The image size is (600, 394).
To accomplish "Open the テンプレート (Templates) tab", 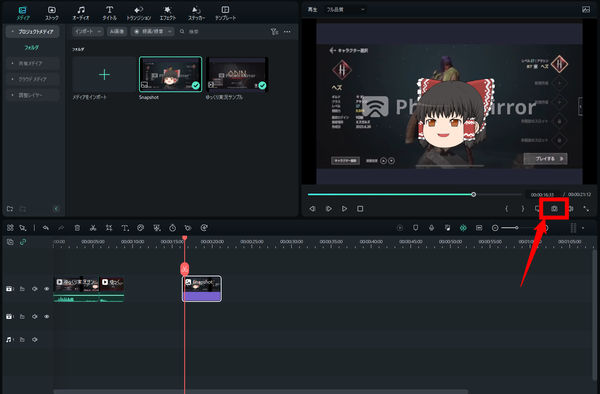I will coord(225,13).
